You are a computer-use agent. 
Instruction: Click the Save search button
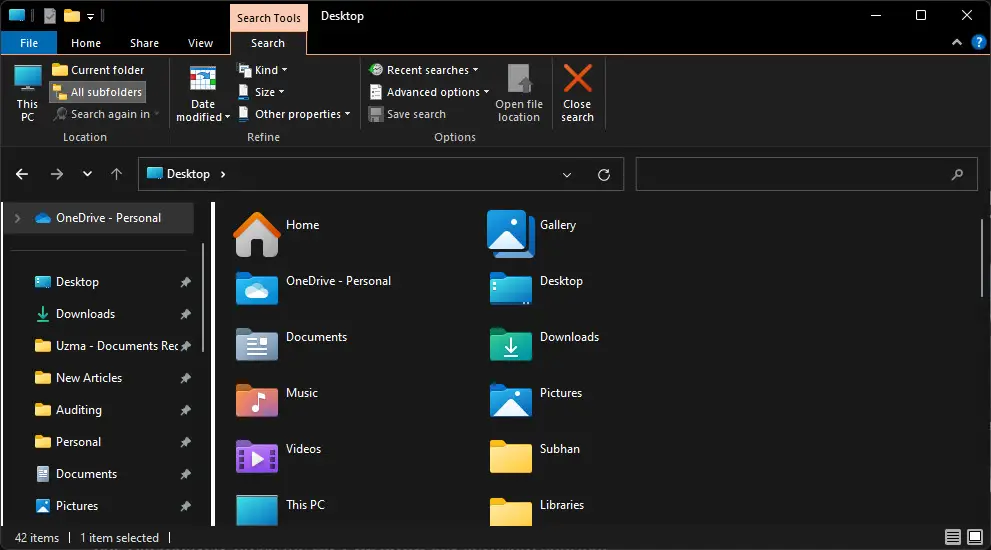(408, 114)
